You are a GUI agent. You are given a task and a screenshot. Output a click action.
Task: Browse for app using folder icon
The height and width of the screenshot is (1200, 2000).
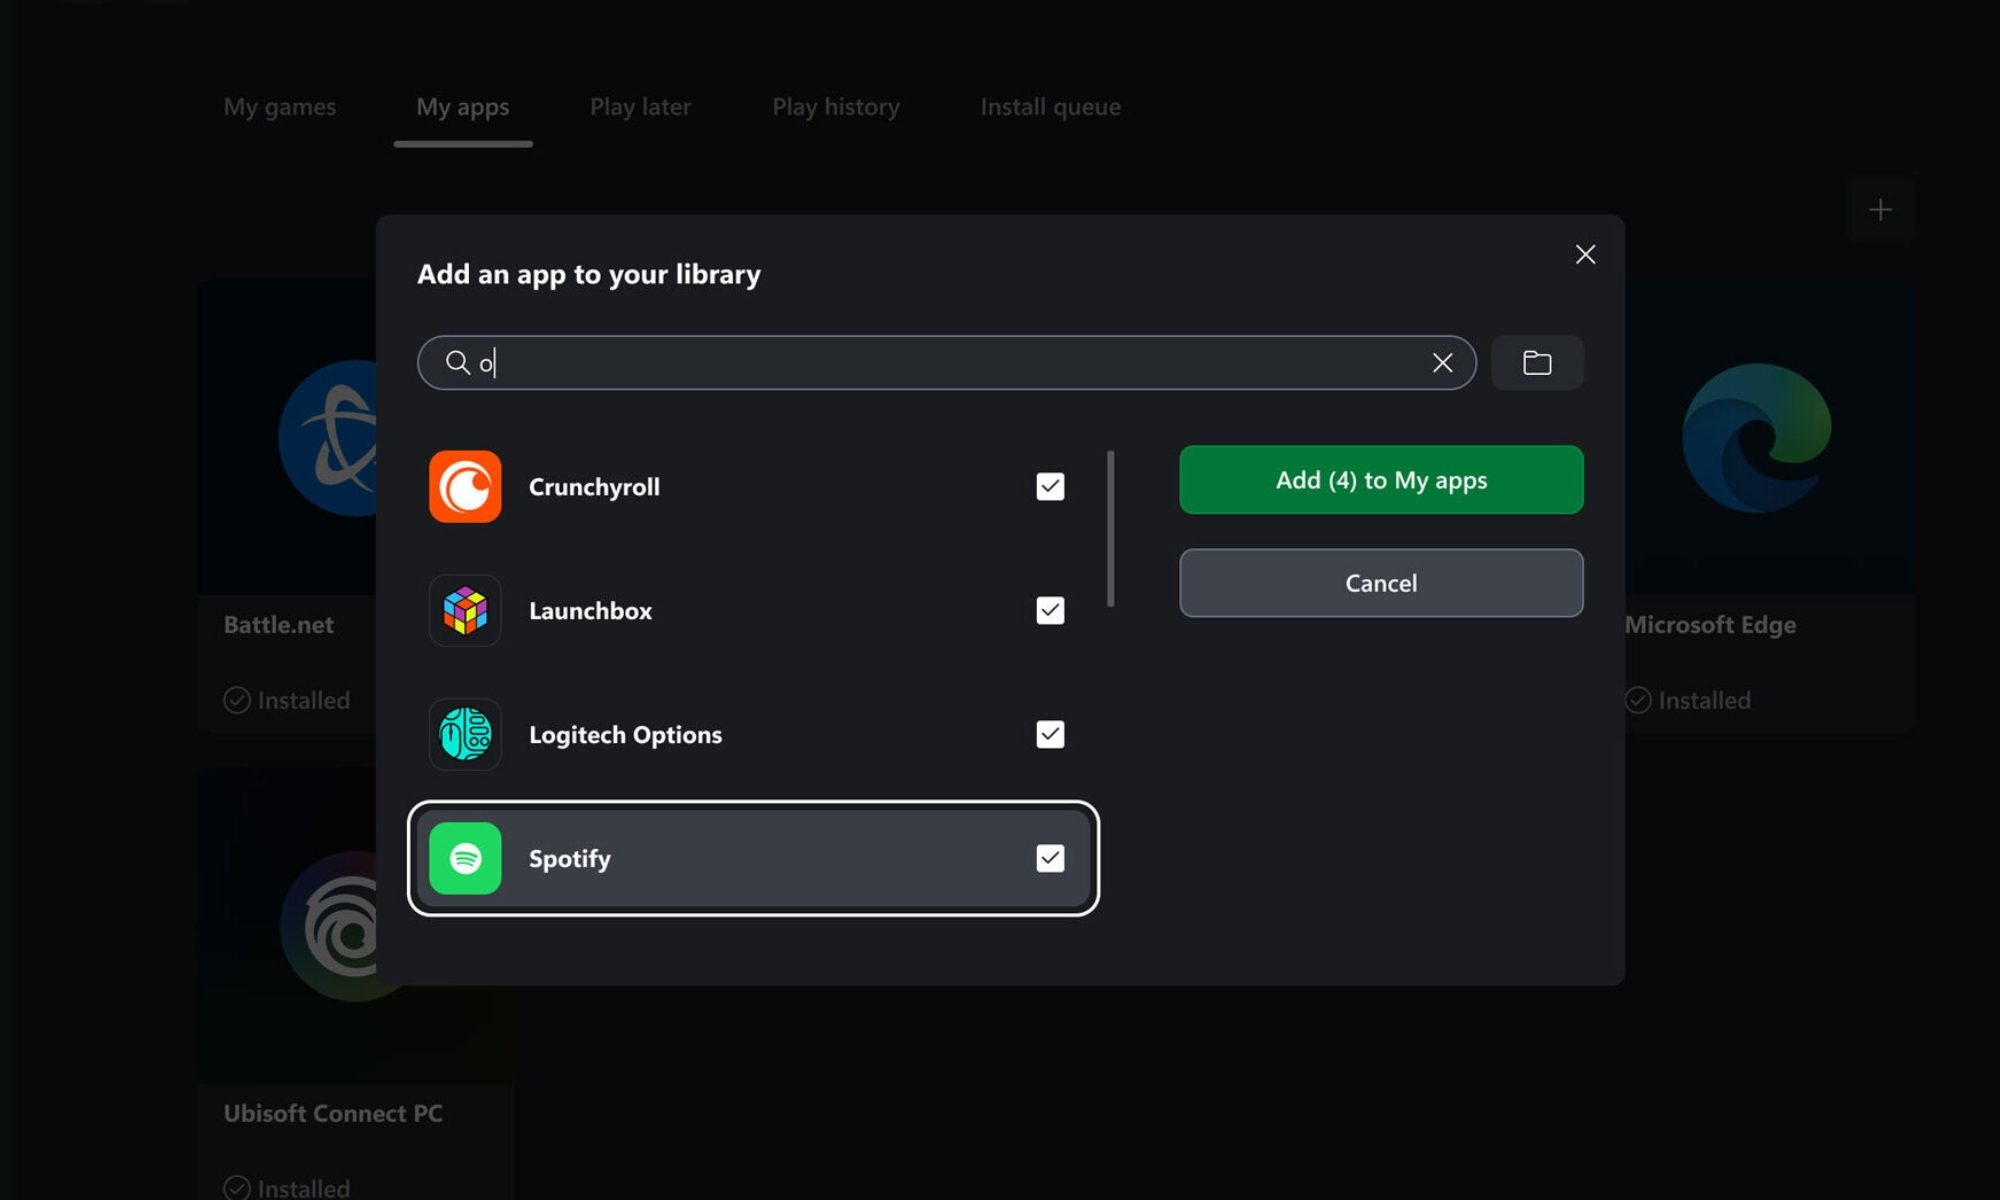[1537, 363]
